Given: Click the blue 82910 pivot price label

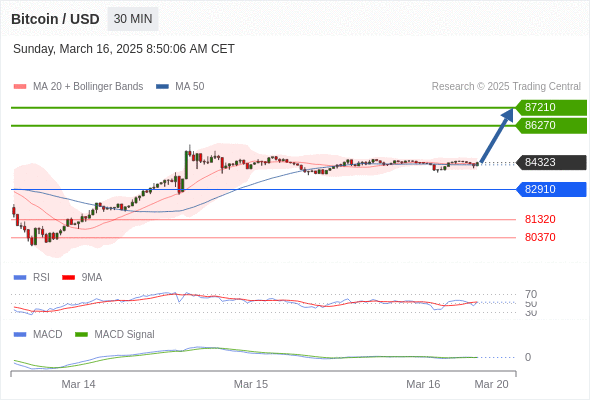Looking at the screenshot, I should [x=551, y=189].
